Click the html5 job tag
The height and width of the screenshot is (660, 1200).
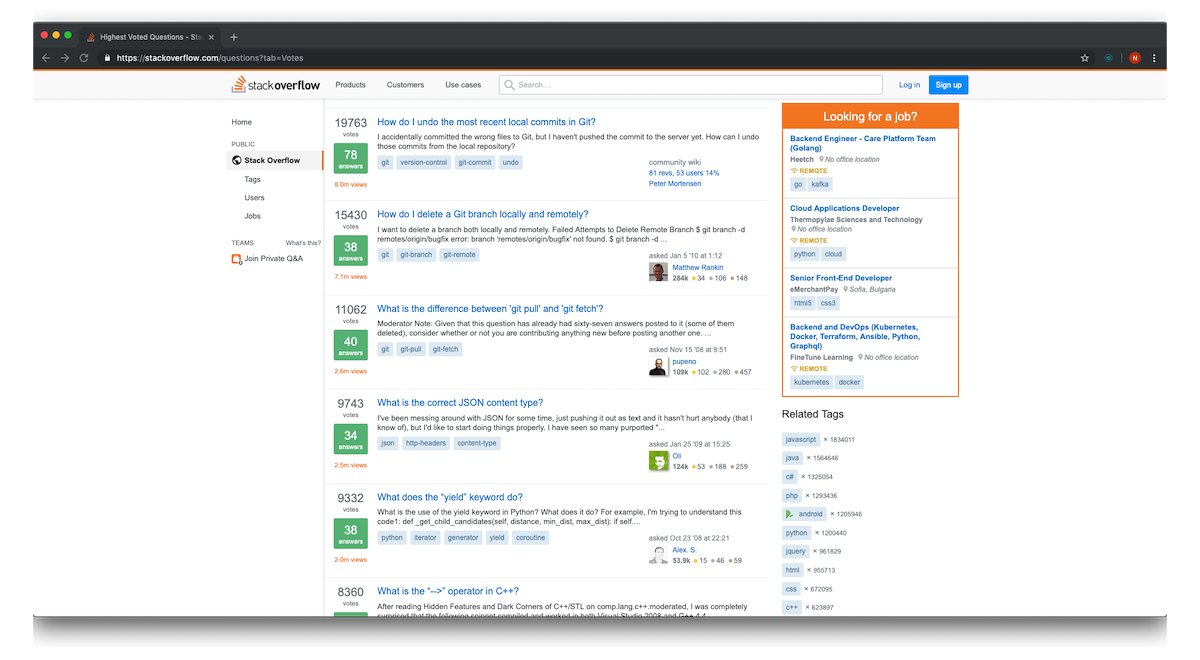(x=803, y=303)
